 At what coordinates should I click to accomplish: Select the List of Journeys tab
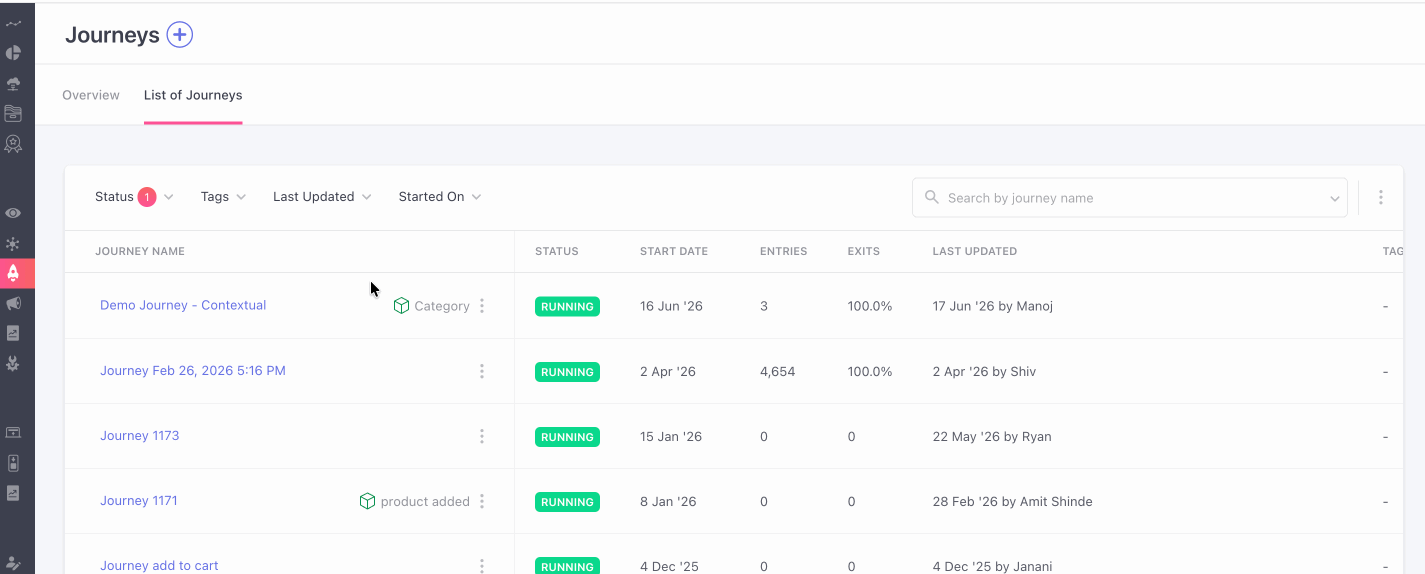(x=193, y=95)
